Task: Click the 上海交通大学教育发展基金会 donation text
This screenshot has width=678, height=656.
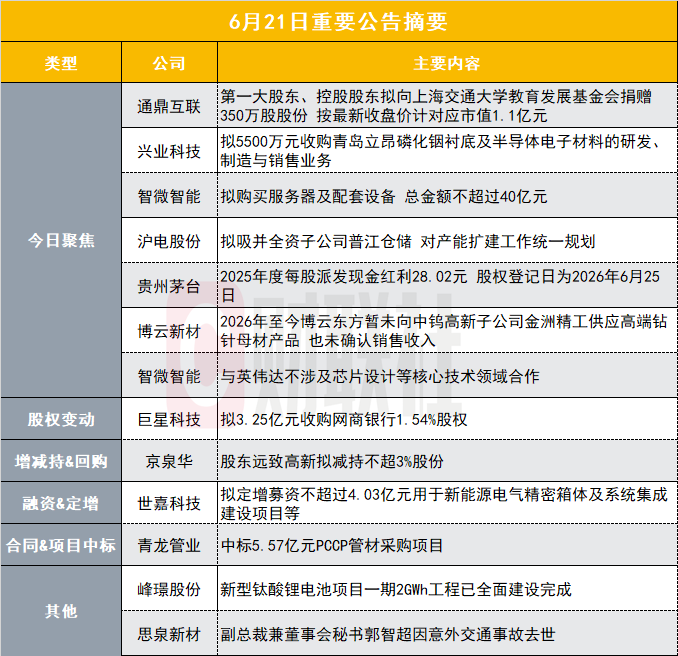Action: (x=436, y=106)
